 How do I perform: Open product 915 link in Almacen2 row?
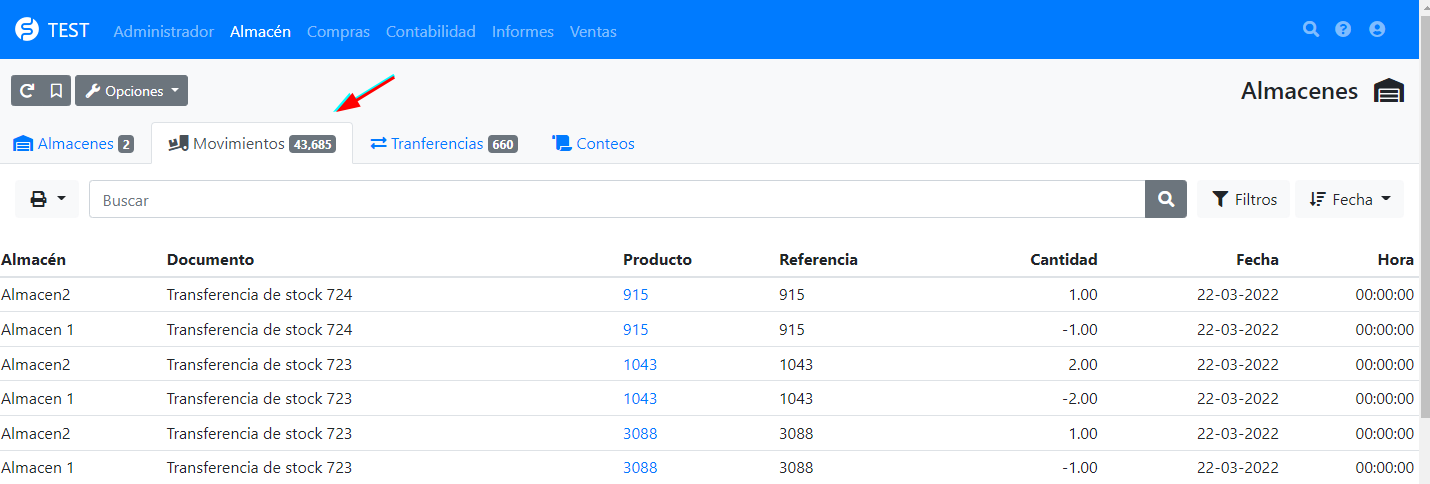point(636,295)
